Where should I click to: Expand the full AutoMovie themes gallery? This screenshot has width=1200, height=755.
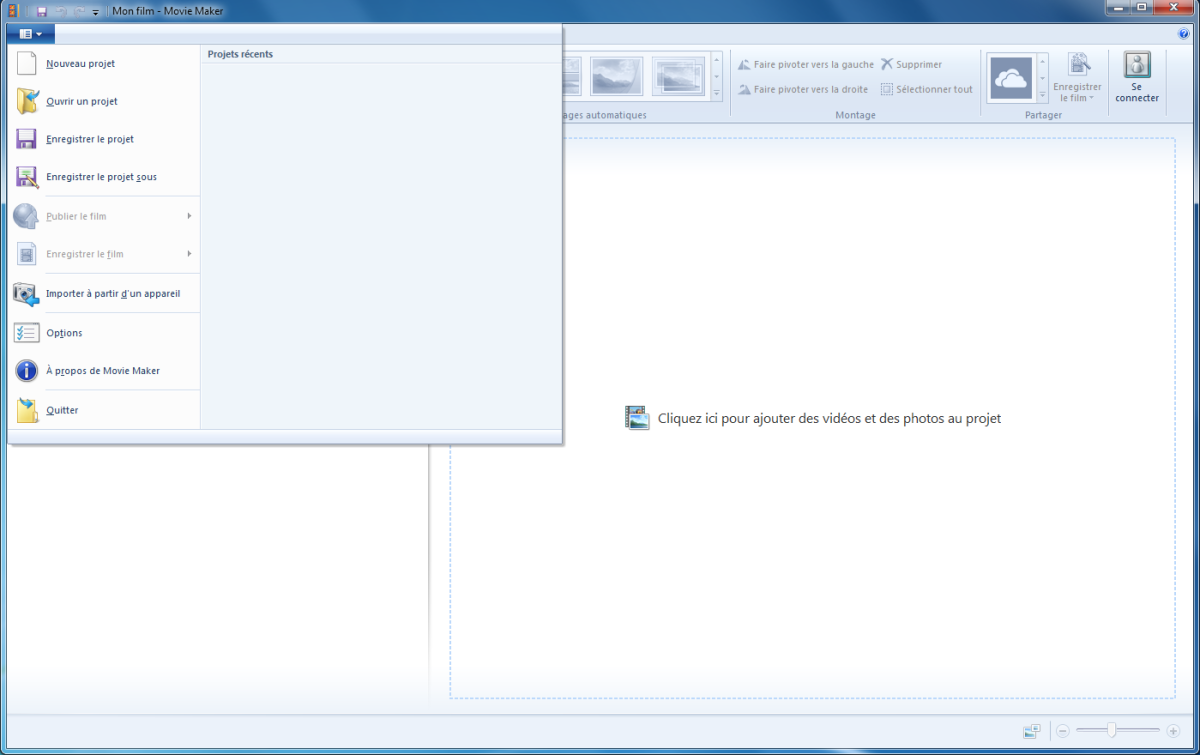pos(716,93)
